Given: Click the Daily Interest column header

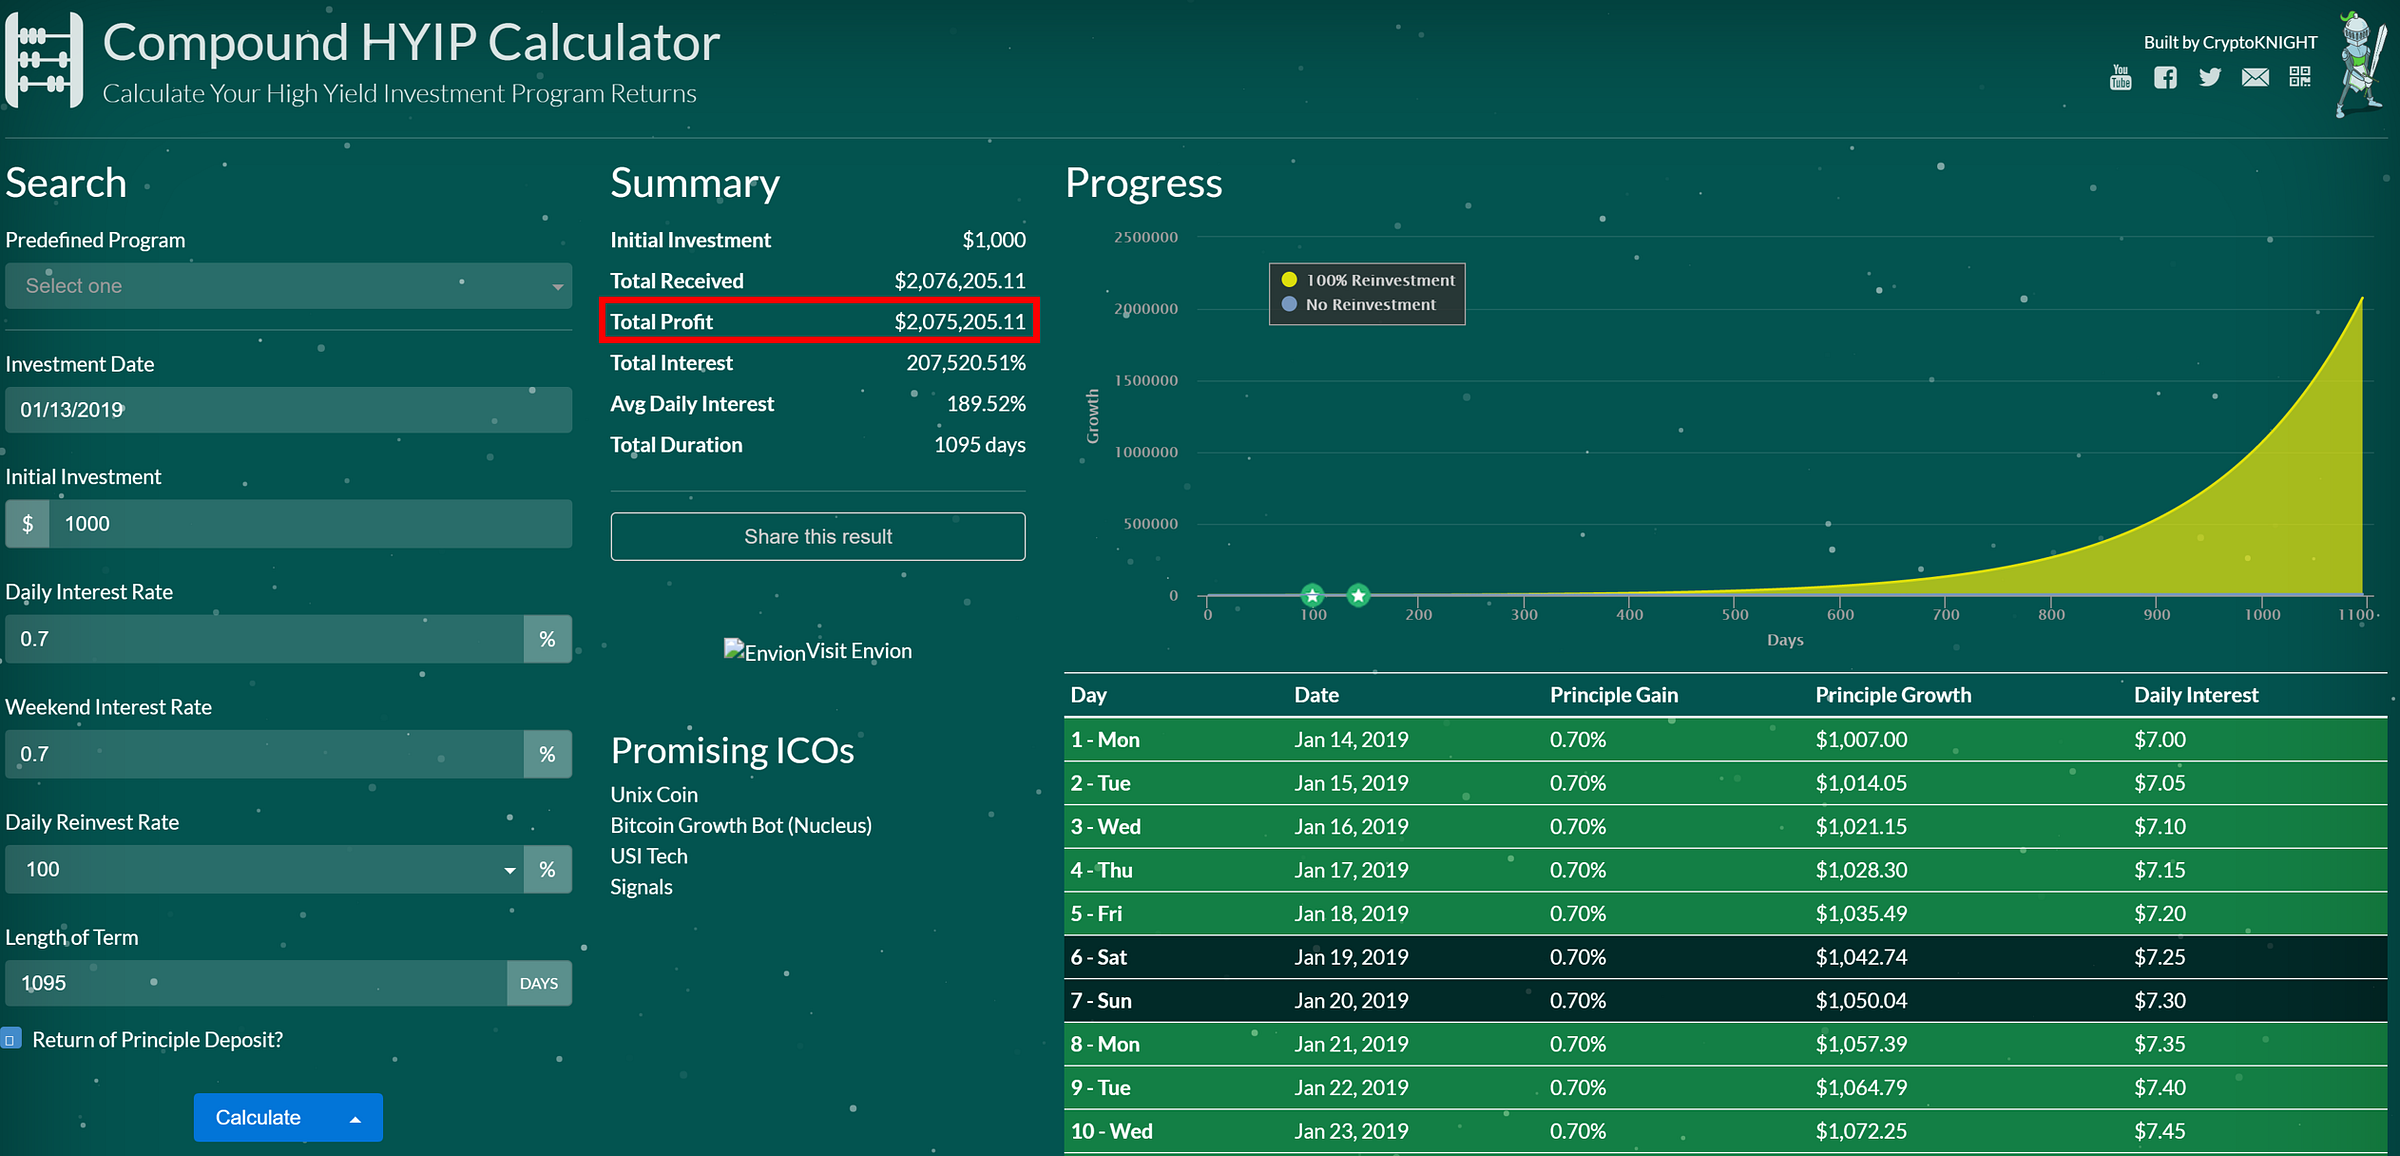Looking at the screenshot, I should pos(2196,695).
